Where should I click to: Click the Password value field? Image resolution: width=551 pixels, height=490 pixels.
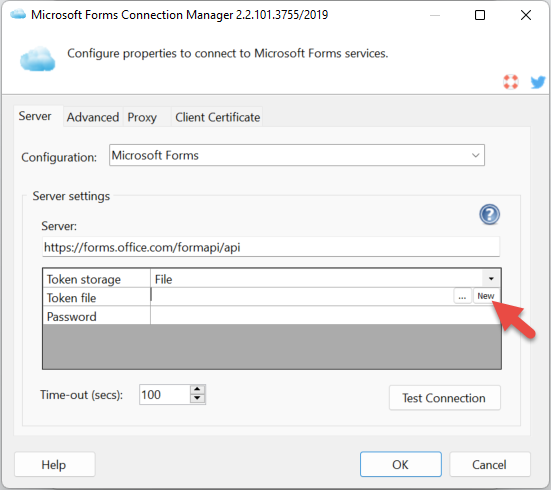point(325,316)
